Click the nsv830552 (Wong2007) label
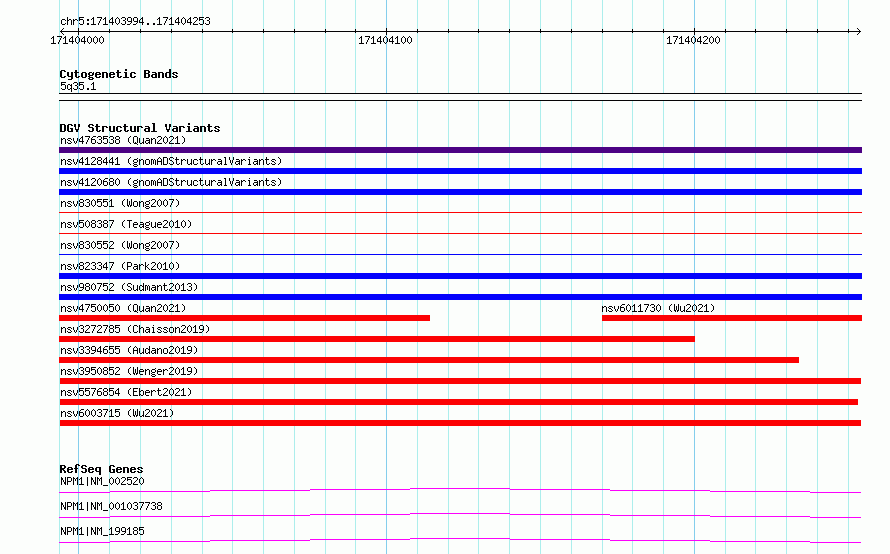The height and width of the screenshot is (554, 890). (x=120, y=245)
